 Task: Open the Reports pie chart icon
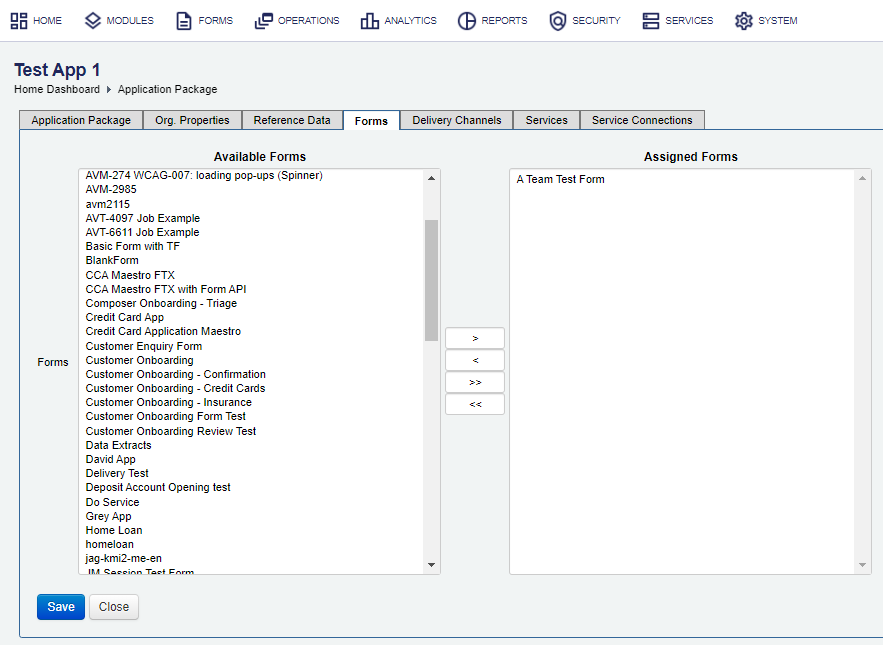467,21
